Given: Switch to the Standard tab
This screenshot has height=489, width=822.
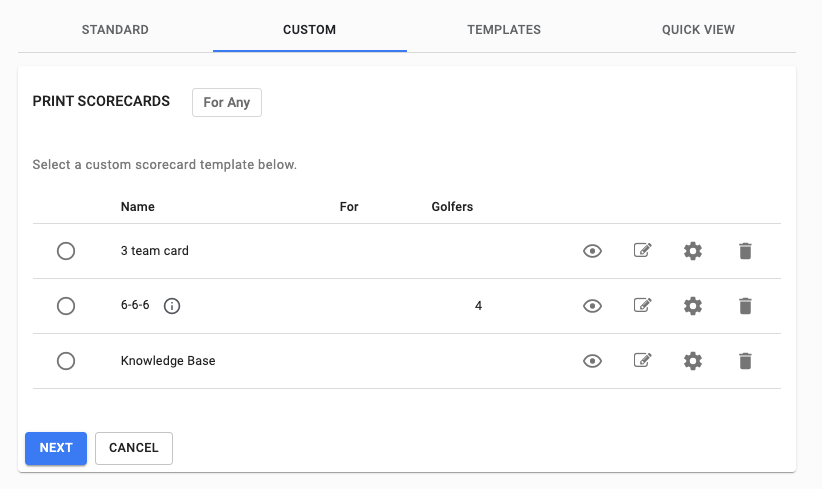Looking at the screenshot, I should point(115,30).
